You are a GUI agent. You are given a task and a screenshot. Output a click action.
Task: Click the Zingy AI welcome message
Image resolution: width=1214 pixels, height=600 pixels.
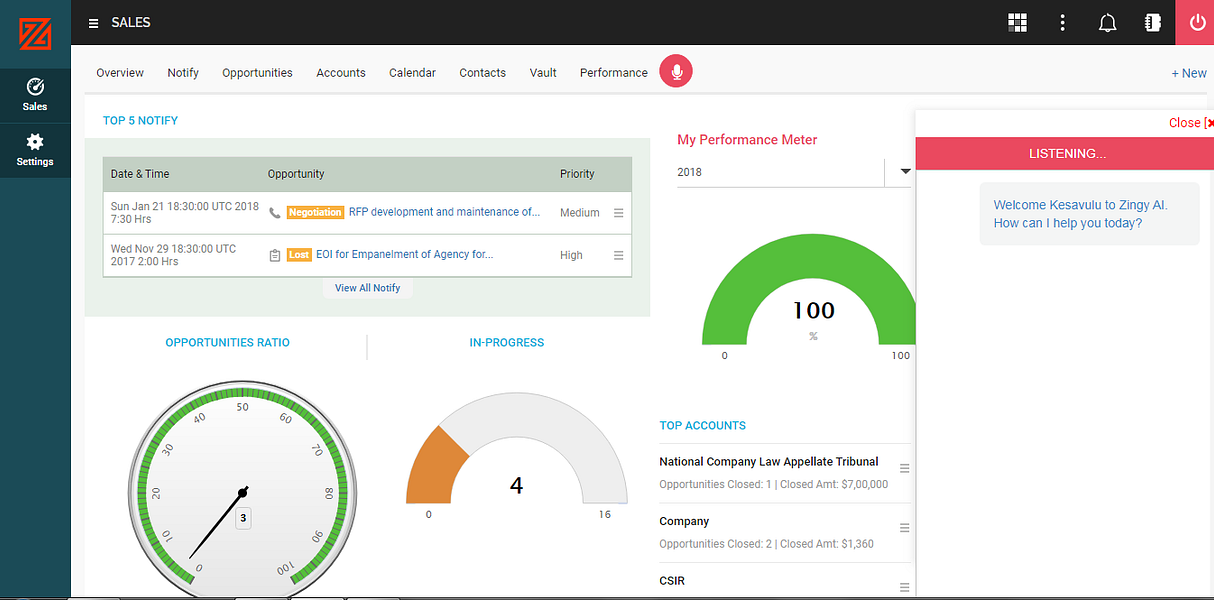tap(1088, 214)
